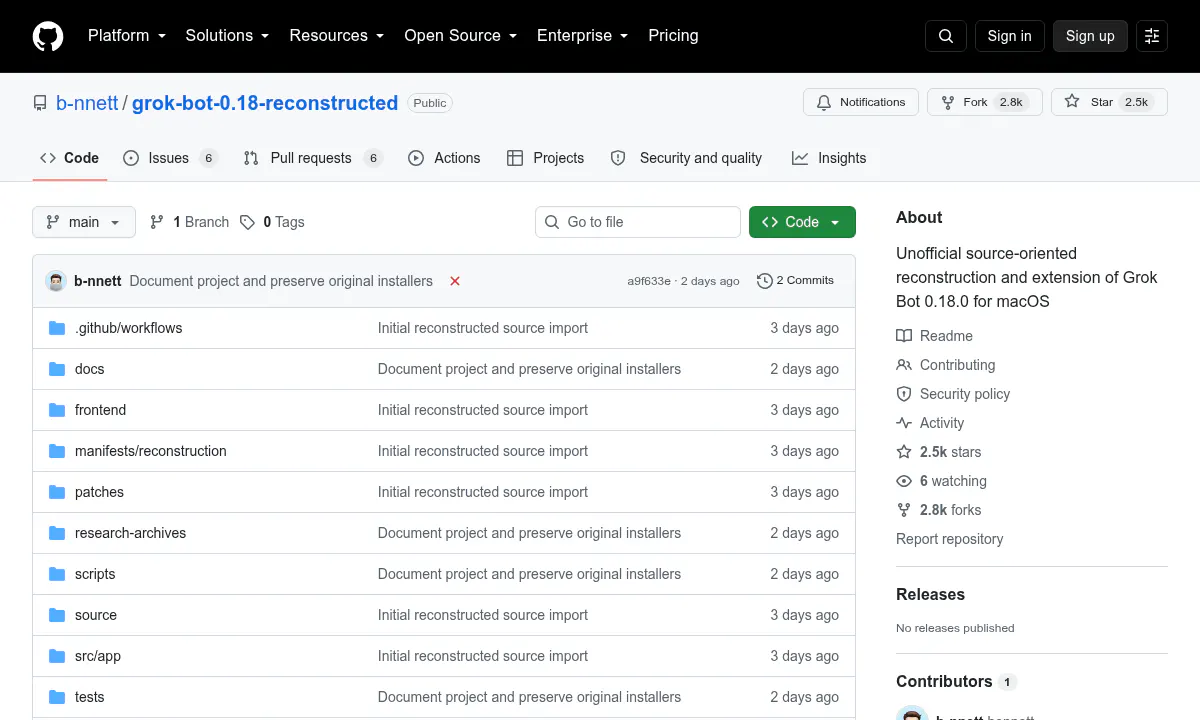Open the research-archives directory name
Viewport: 1200px width, 720px height.
tap(130, 533)
